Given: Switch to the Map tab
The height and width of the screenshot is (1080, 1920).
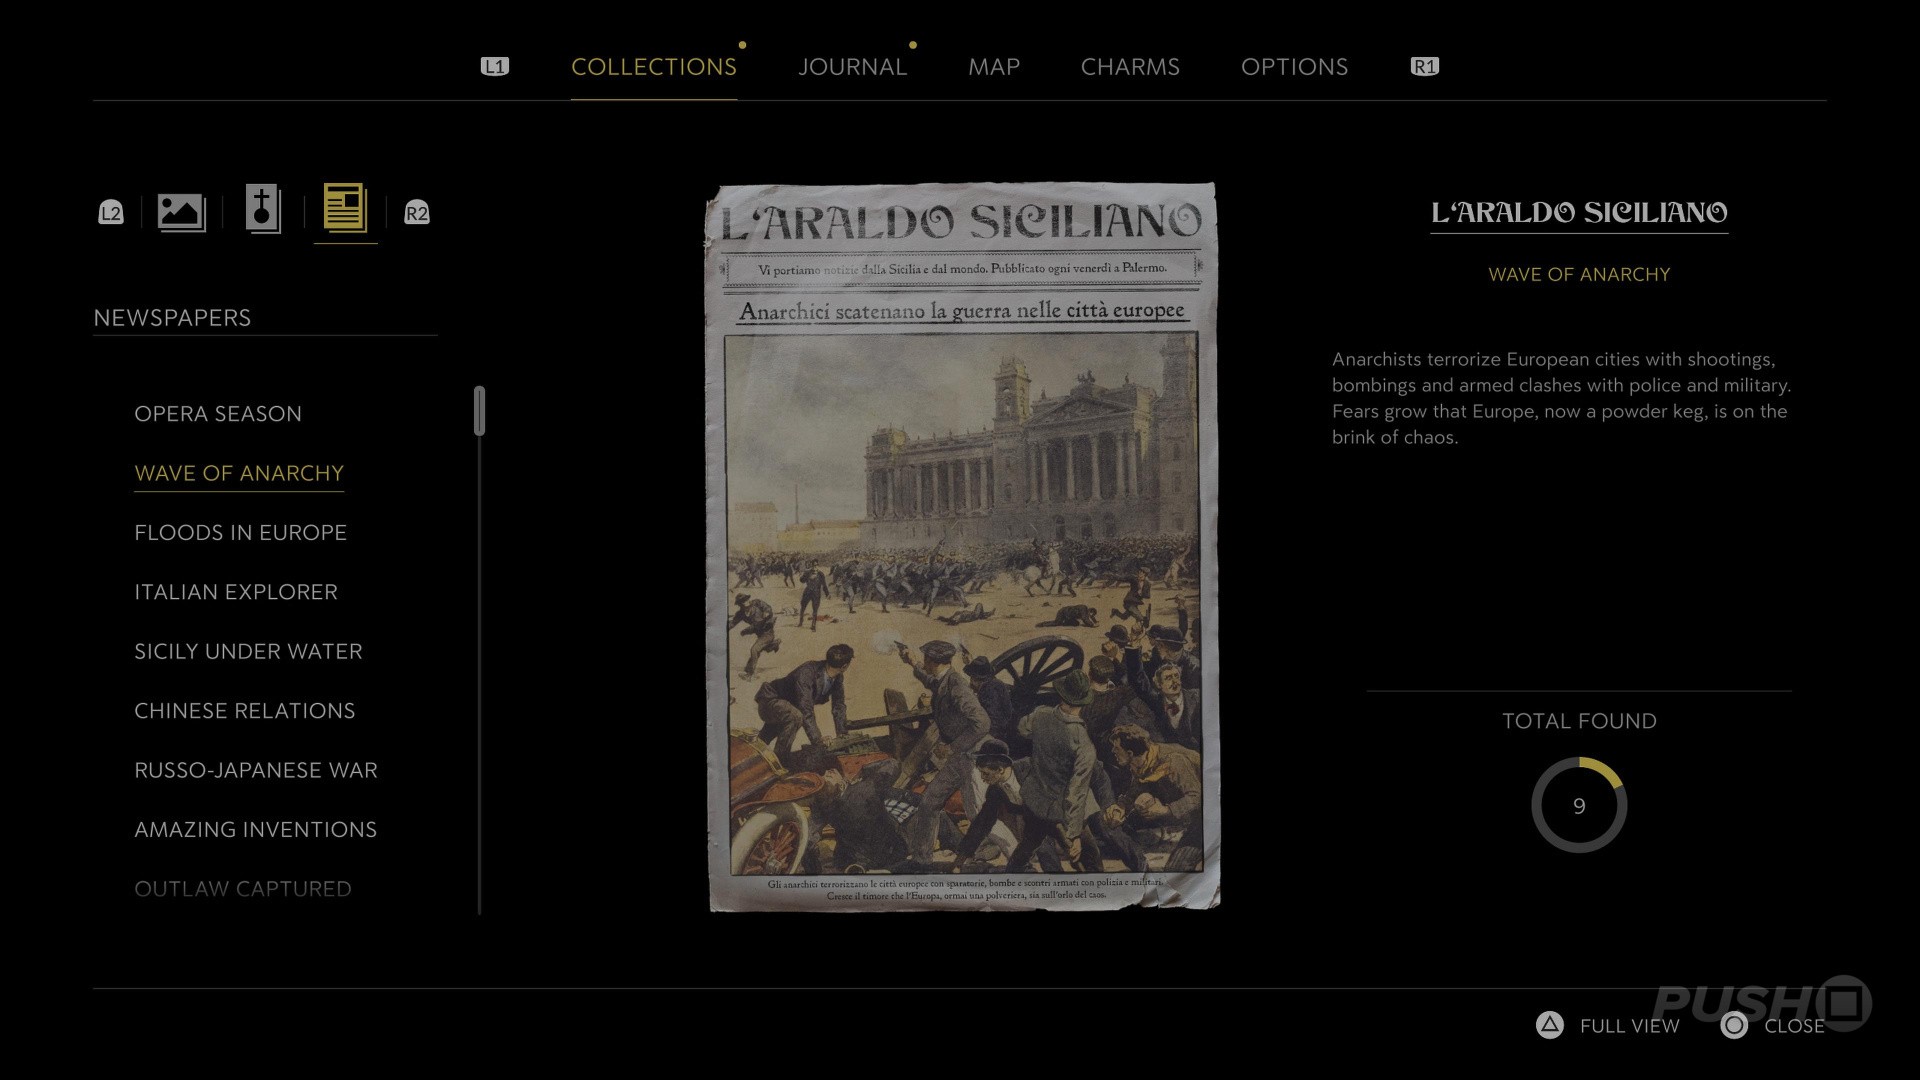Looking at the screenshot, I should (993, 67).
